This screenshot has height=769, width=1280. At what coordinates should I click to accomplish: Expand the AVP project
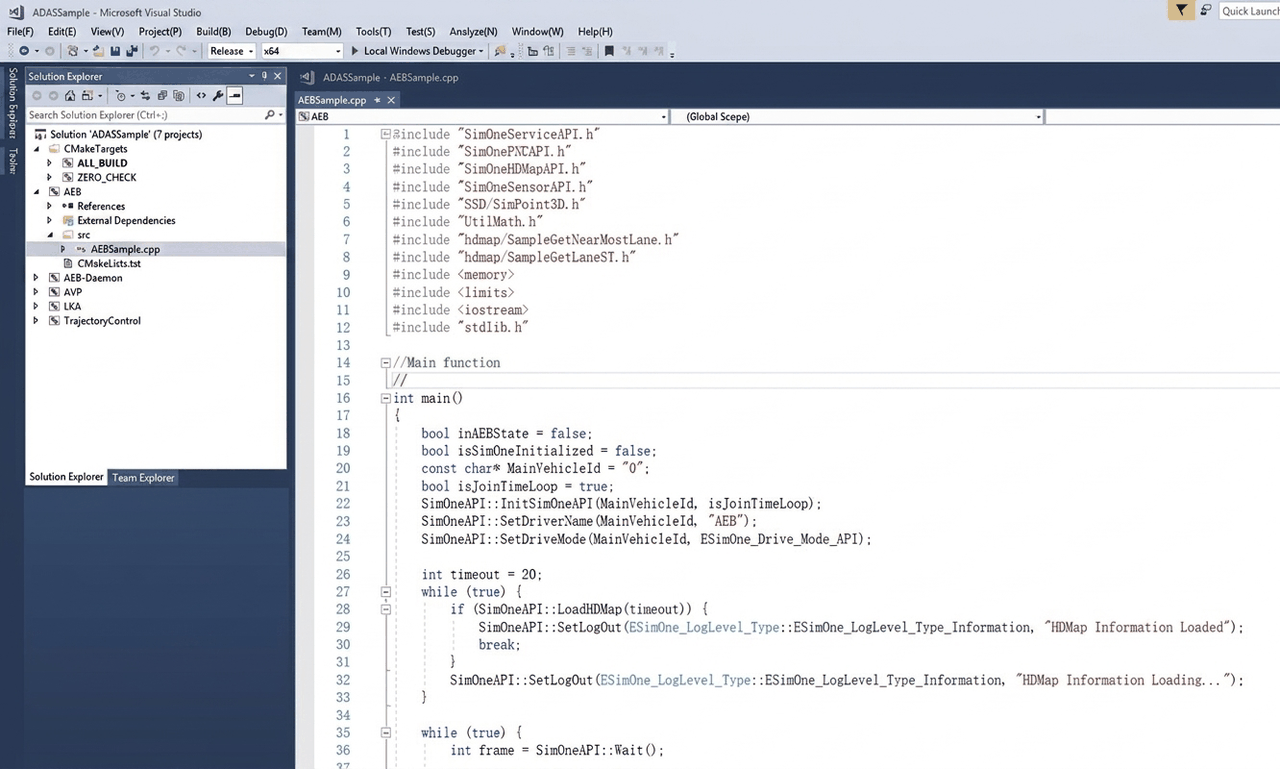37,292
